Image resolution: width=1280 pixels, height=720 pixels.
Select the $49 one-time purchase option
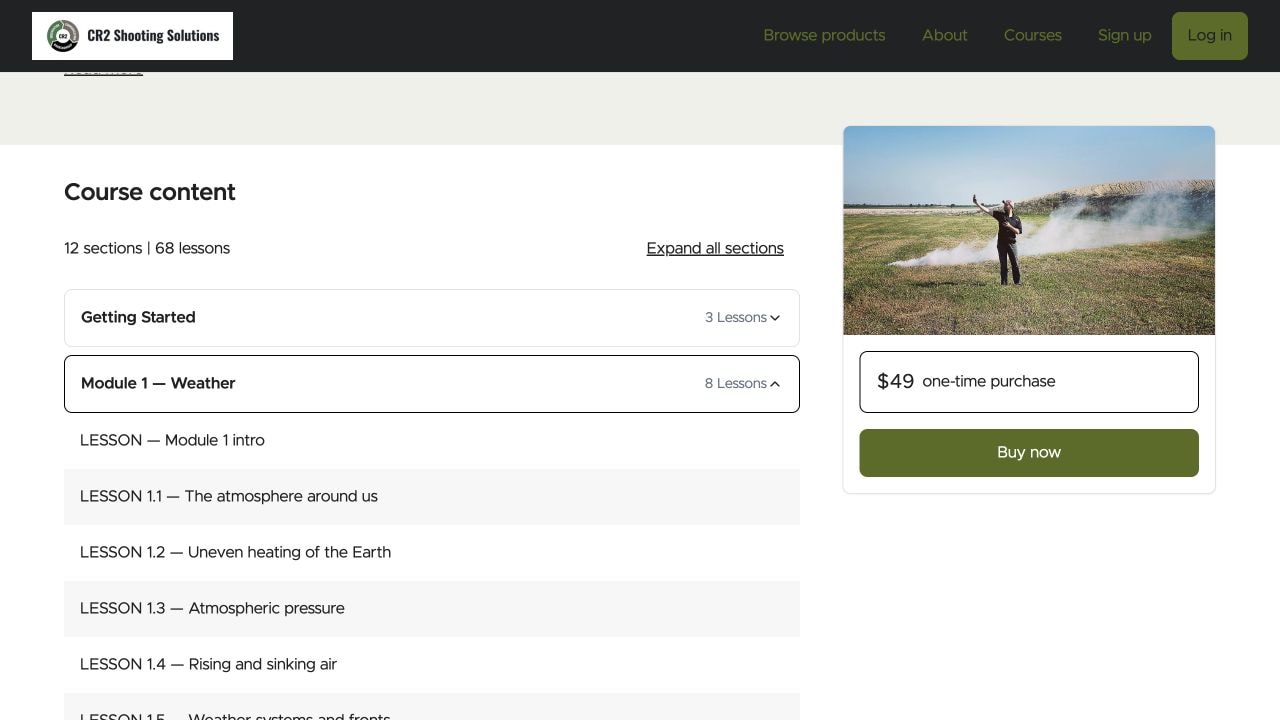1029,382
